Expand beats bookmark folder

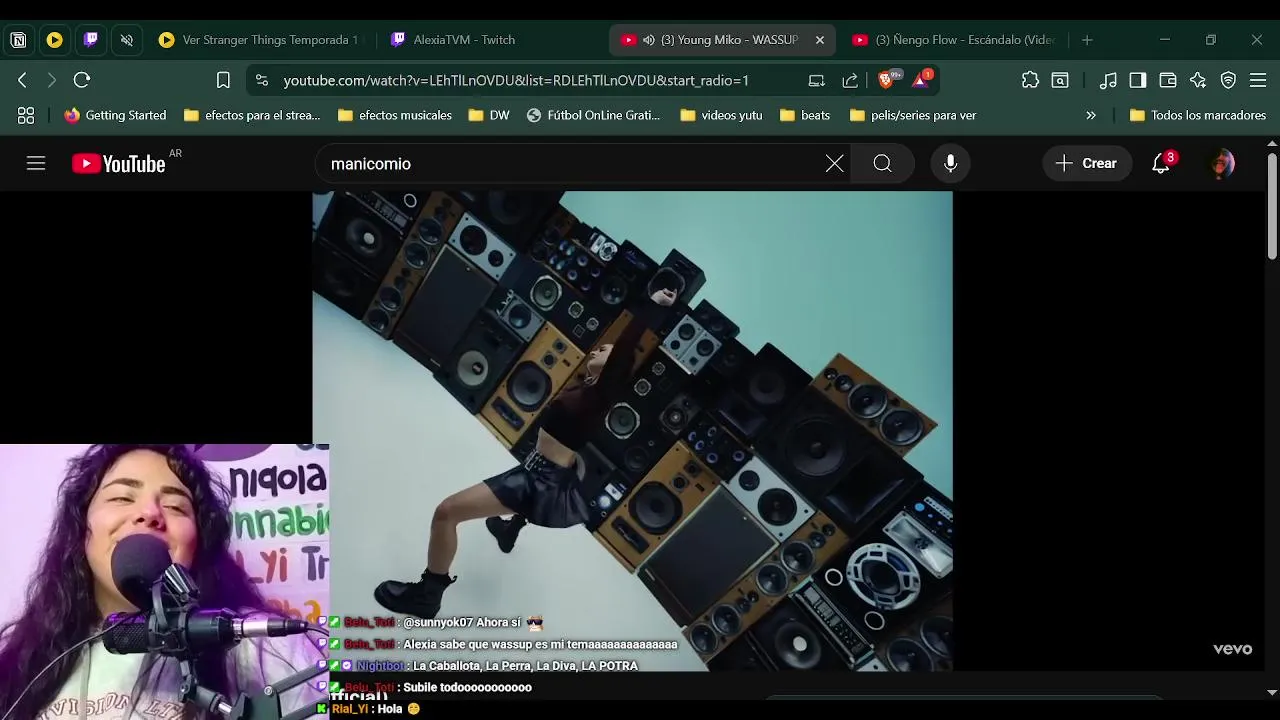pos(804,115)
